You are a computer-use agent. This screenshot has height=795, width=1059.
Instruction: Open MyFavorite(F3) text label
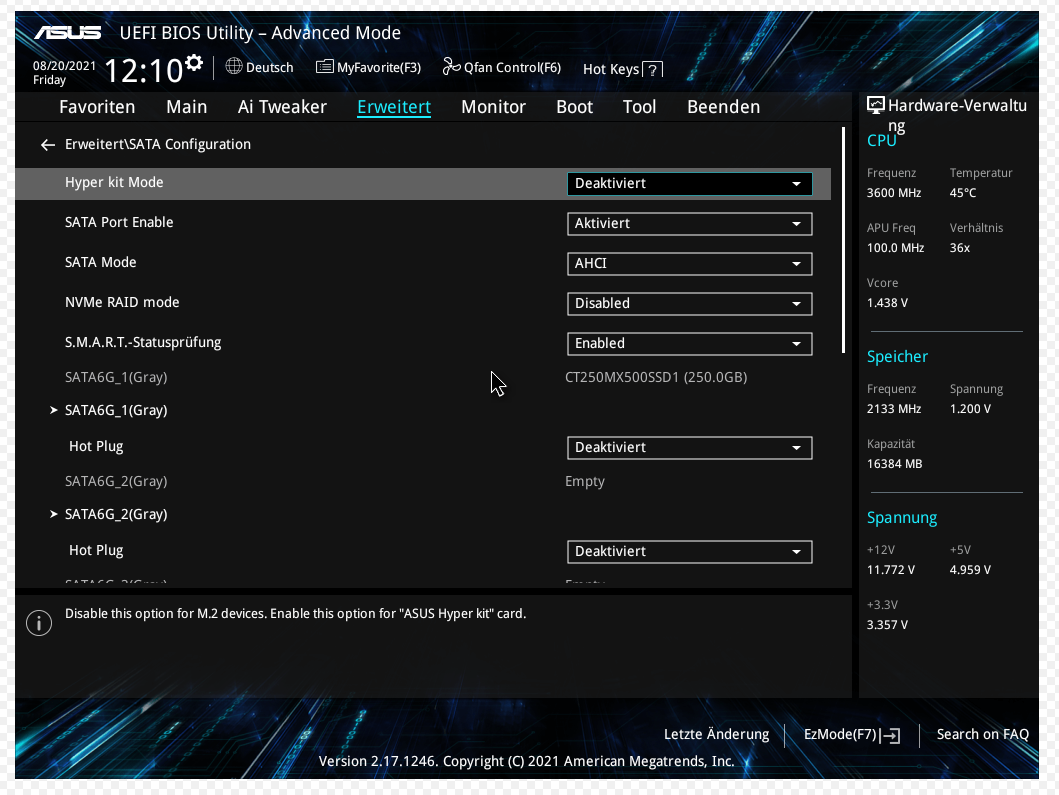coord(379,68)
